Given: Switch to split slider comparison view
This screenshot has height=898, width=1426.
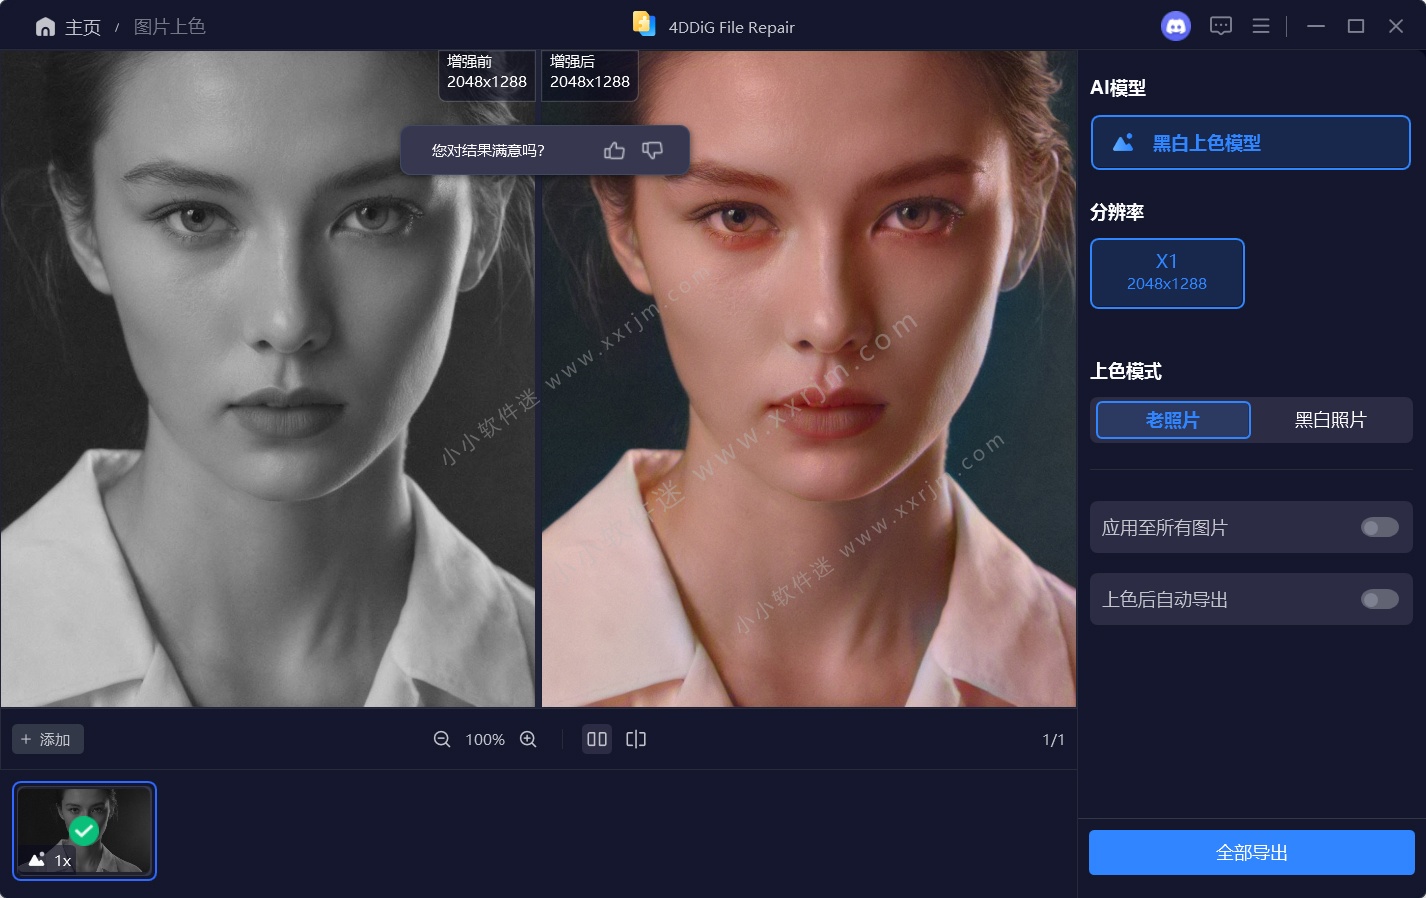Looking at the screenshot, I should click(x=636, y=739).
